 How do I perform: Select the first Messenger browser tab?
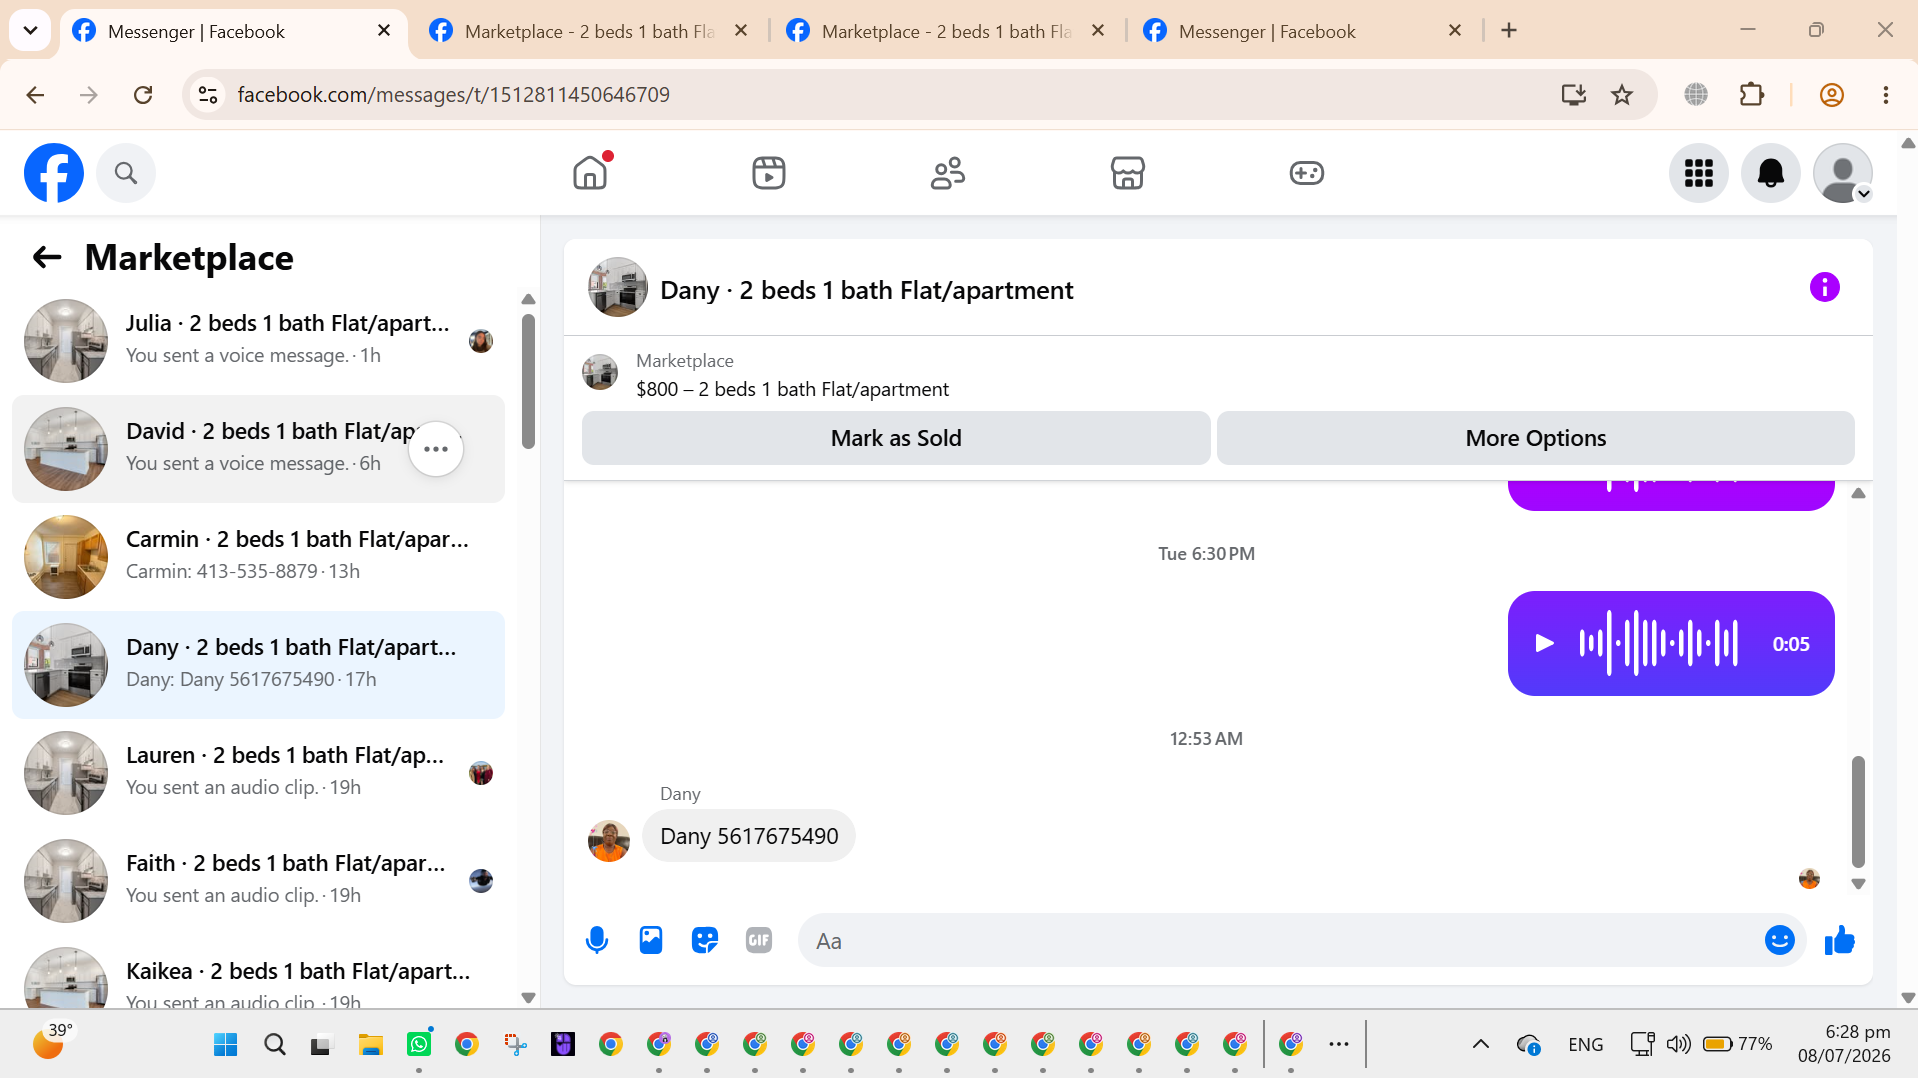(x=233, y=31)
